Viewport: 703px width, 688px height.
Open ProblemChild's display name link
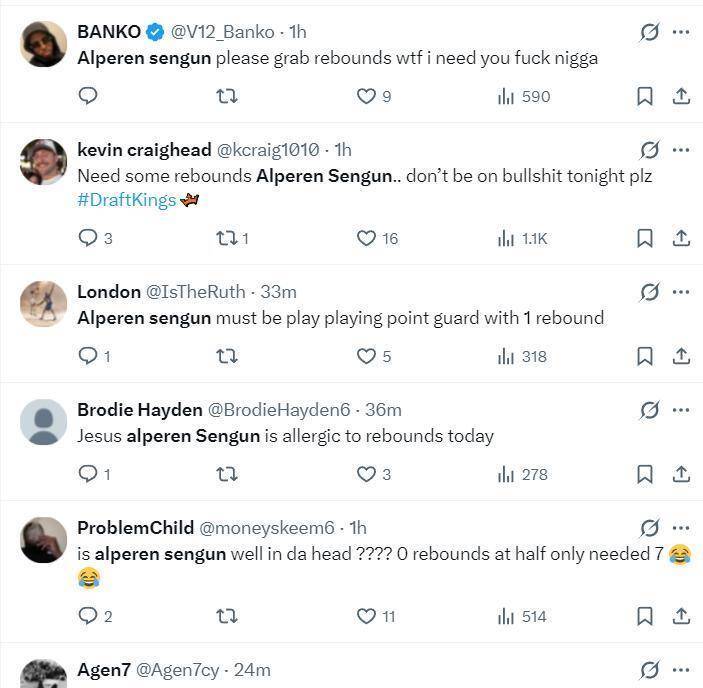click(135, 528)
